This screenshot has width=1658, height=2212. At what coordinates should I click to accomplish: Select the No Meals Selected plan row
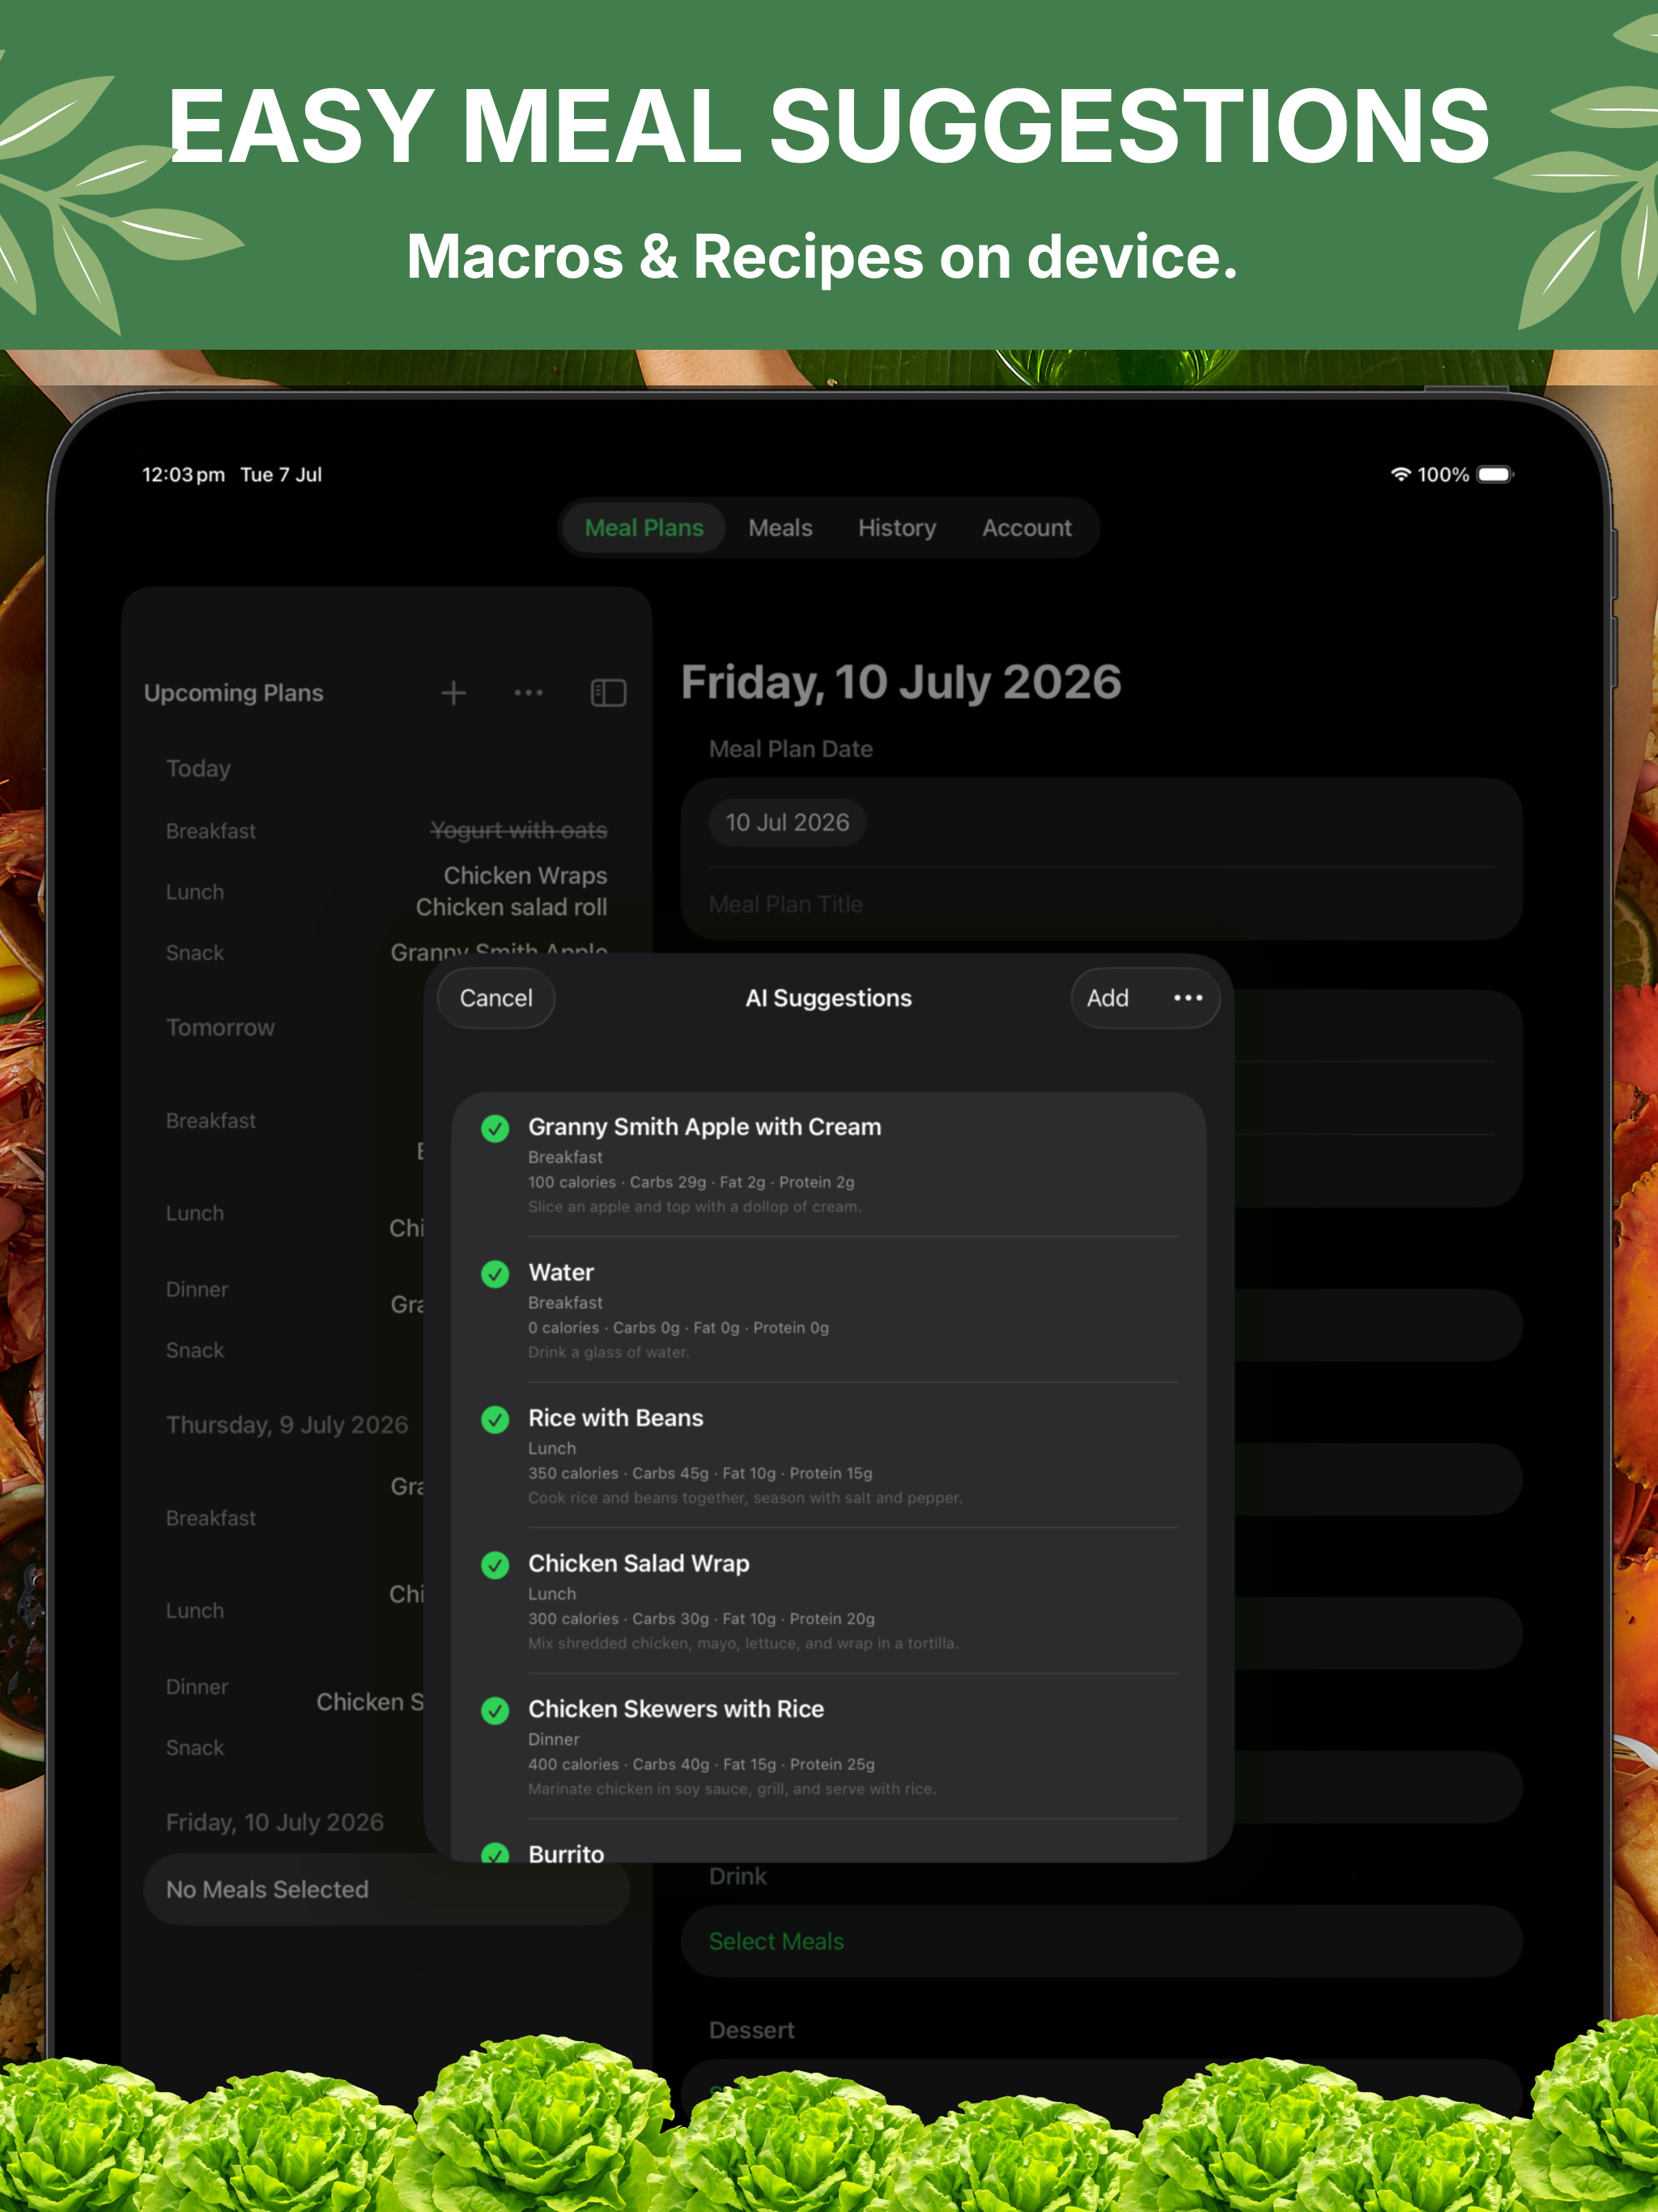pos(386,1889)
